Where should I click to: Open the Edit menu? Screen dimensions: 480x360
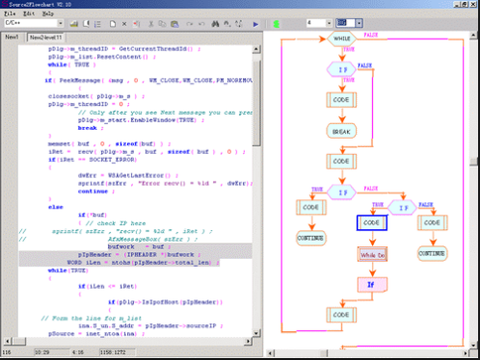pos(29,14)
